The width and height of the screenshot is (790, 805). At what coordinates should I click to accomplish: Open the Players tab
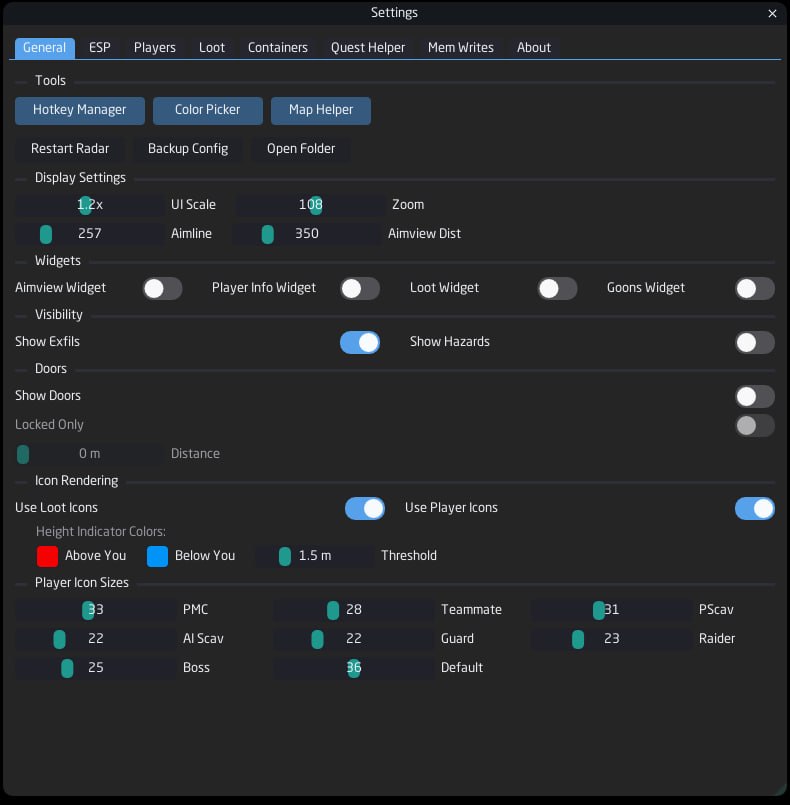coord(155,48)
